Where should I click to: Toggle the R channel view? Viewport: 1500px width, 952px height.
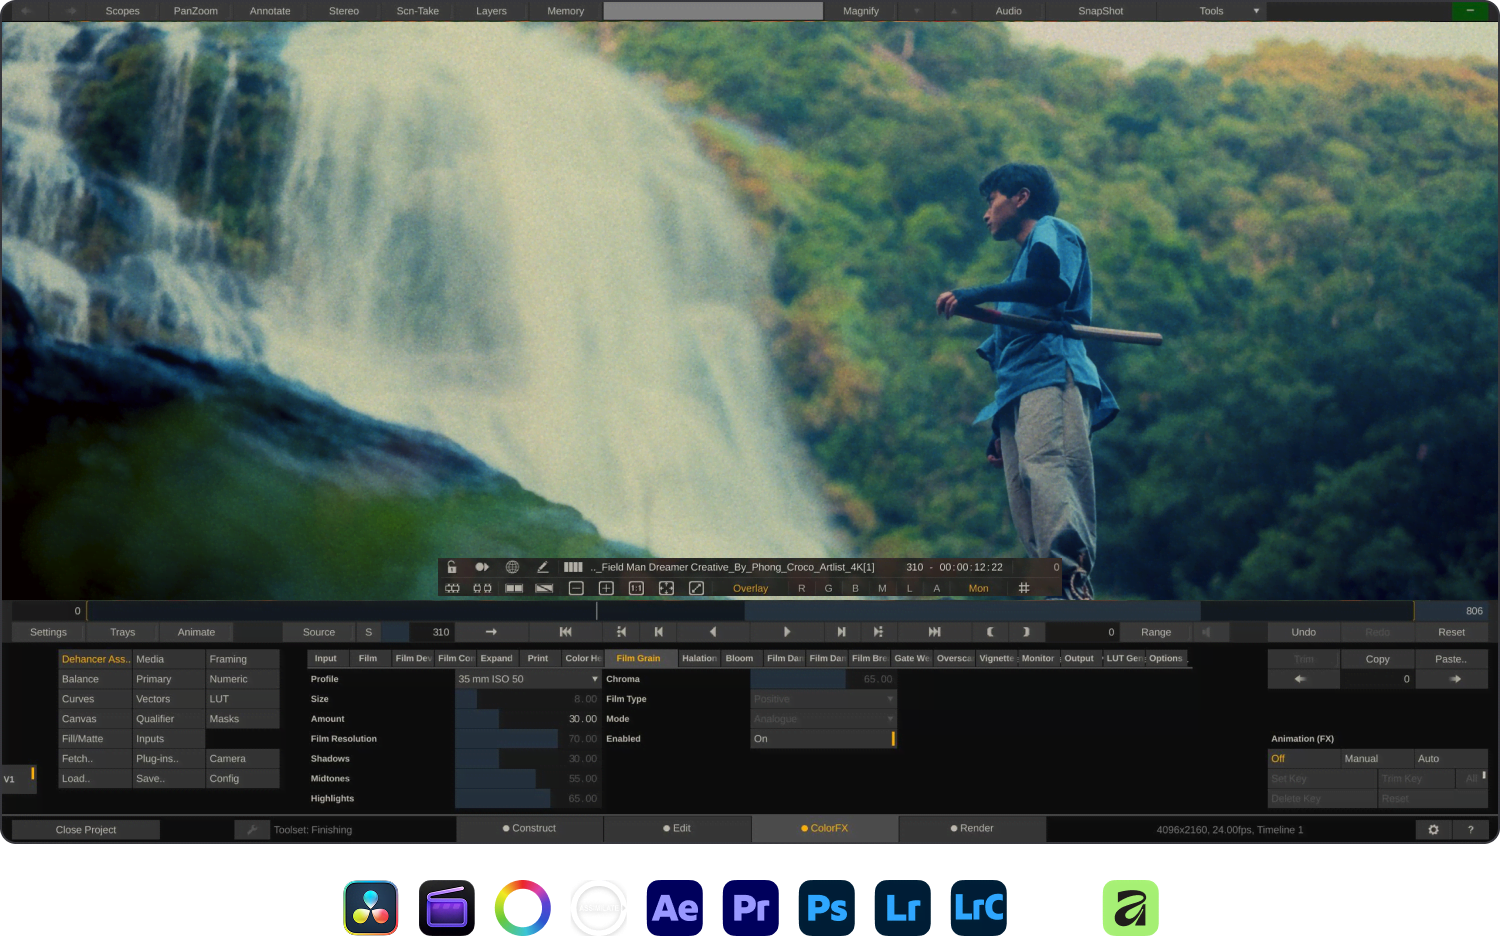(x=801, y=588)
